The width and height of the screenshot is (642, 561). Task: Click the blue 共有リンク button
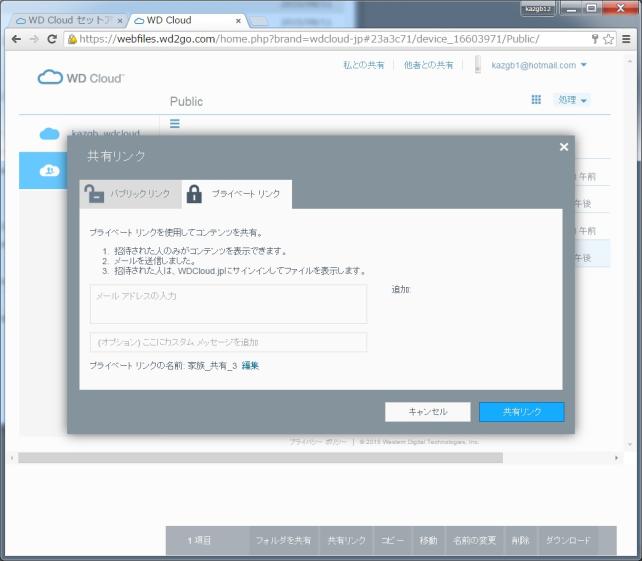tap(522, 412)
